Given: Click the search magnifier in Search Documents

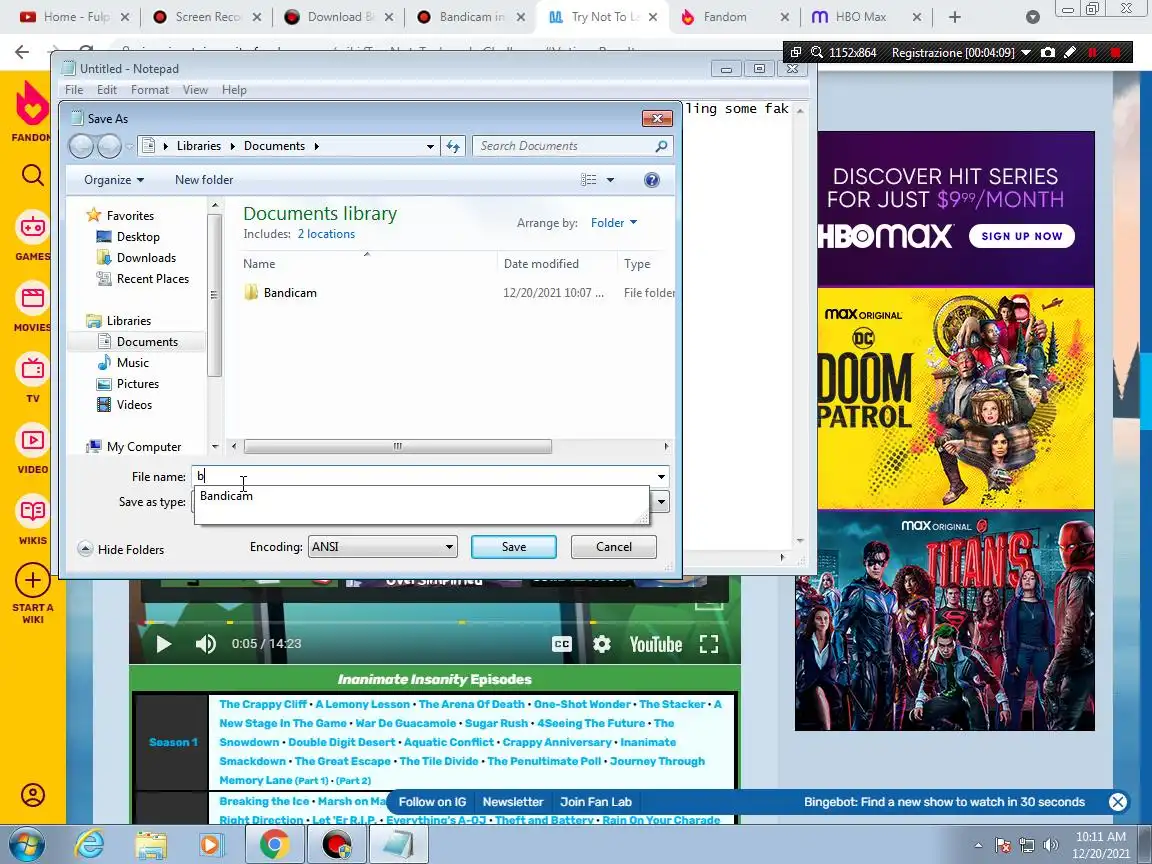Looking at the screenshot, I should click(x=661, y=146).
